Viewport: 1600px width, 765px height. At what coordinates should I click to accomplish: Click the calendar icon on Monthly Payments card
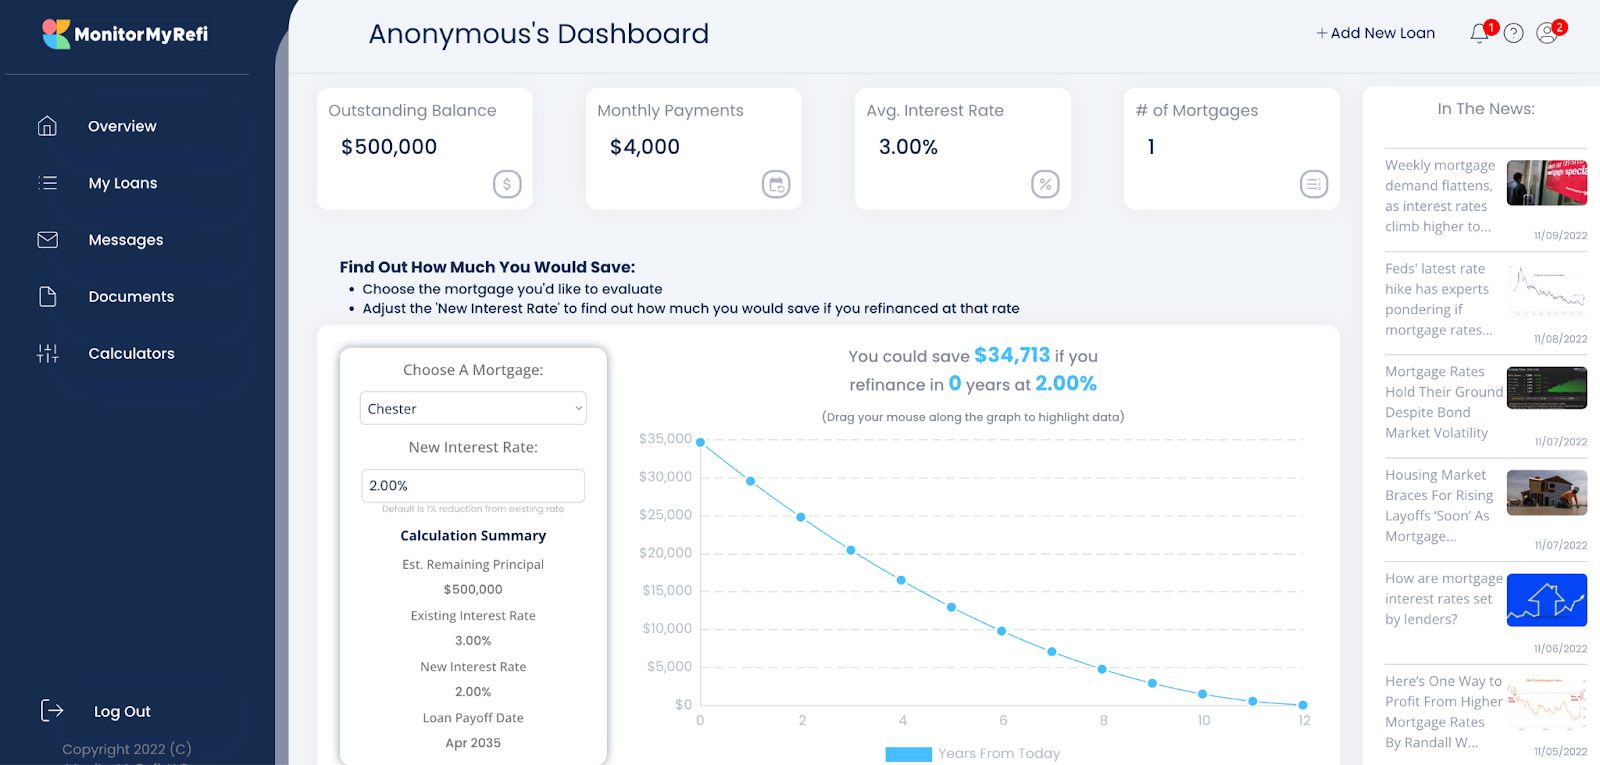(x=776, y=184)
